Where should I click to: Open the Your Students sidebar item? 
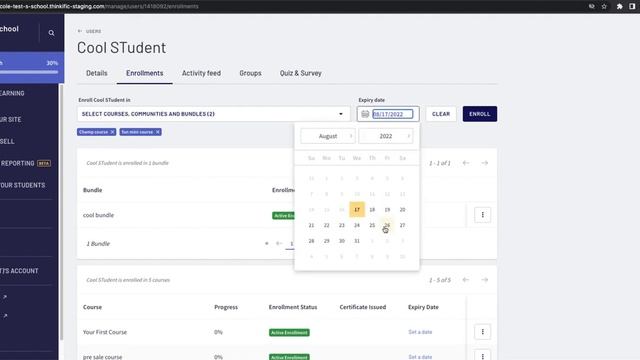coord(23,185)
